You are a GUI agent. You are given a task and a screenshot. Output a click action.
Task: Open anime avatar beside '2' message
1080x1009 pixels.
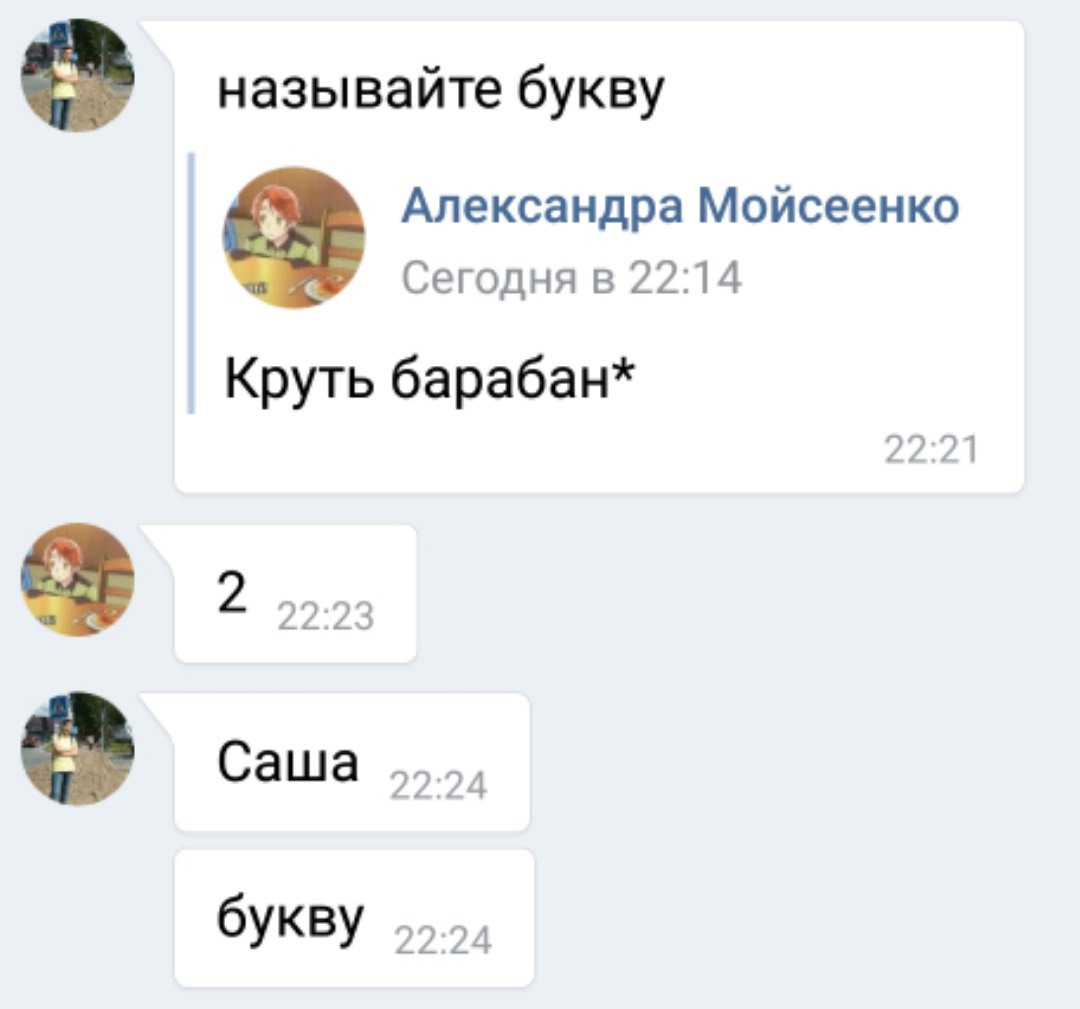coord(78,579)
